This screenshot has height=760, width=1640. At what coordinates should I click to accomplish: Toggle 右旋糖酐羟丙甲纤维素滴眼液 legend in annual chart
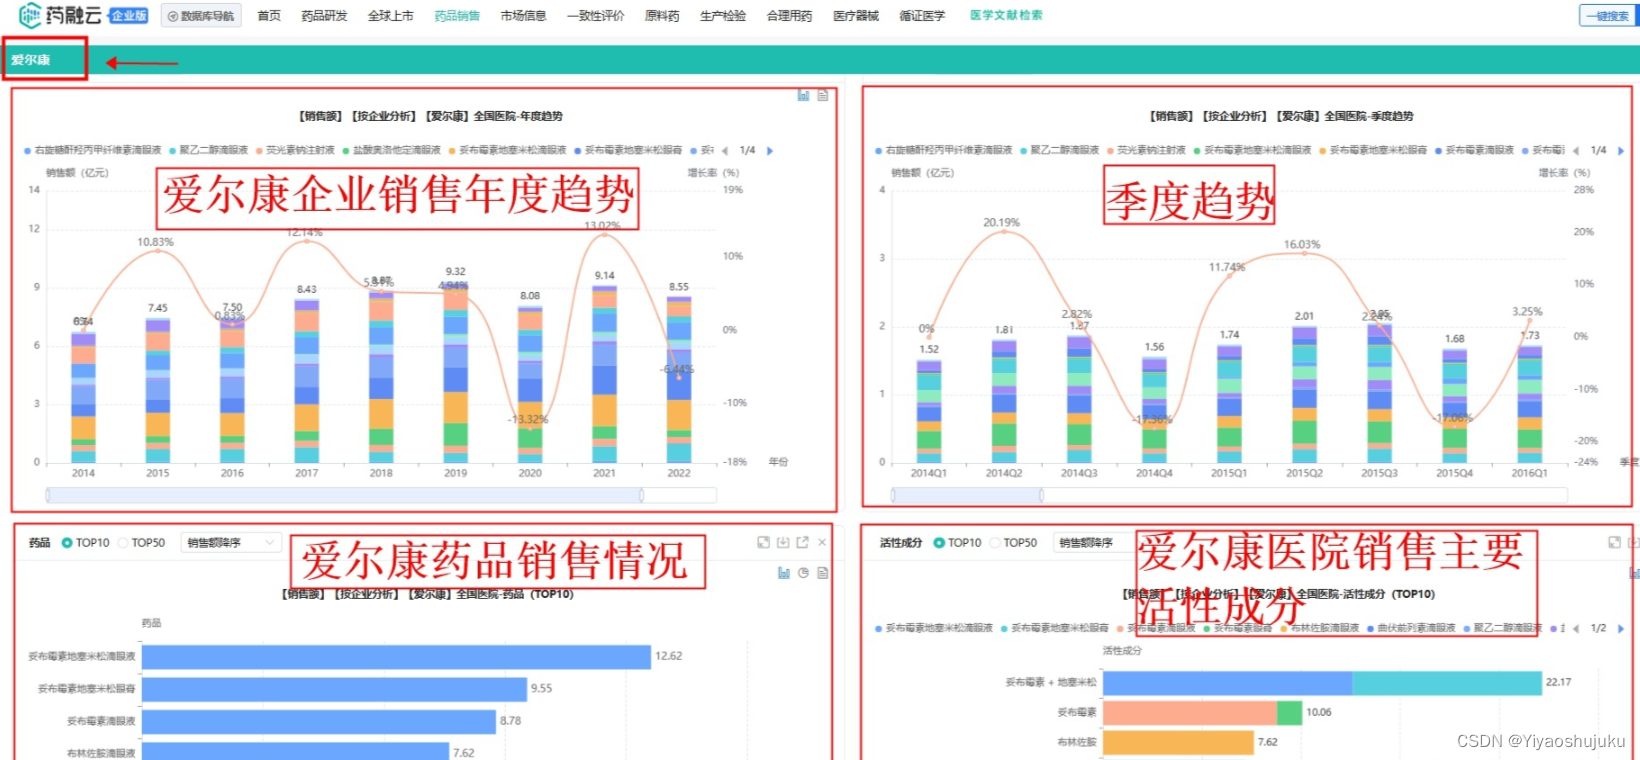(x=93, y=150)
